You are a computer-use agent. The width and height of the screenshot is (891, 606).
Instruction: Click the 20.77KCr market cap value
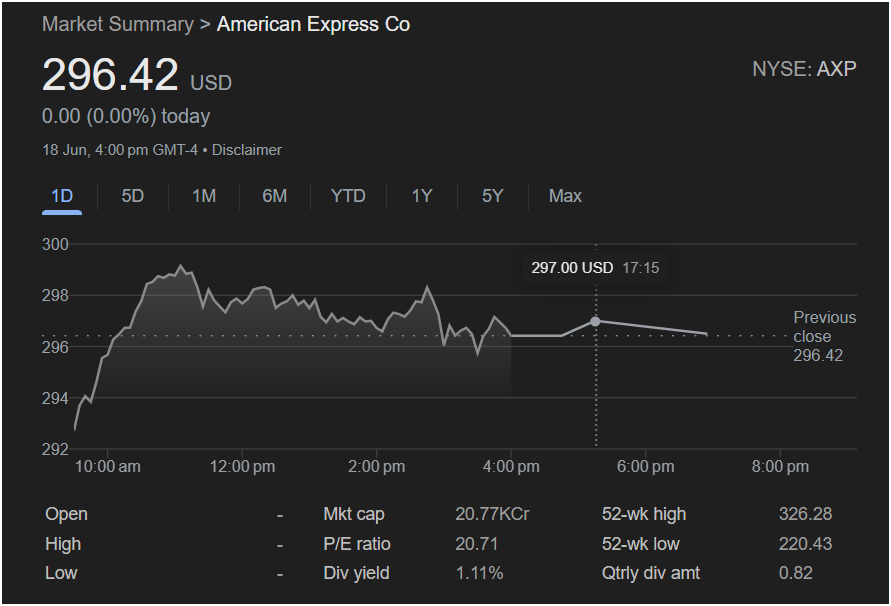click(492, 514)
